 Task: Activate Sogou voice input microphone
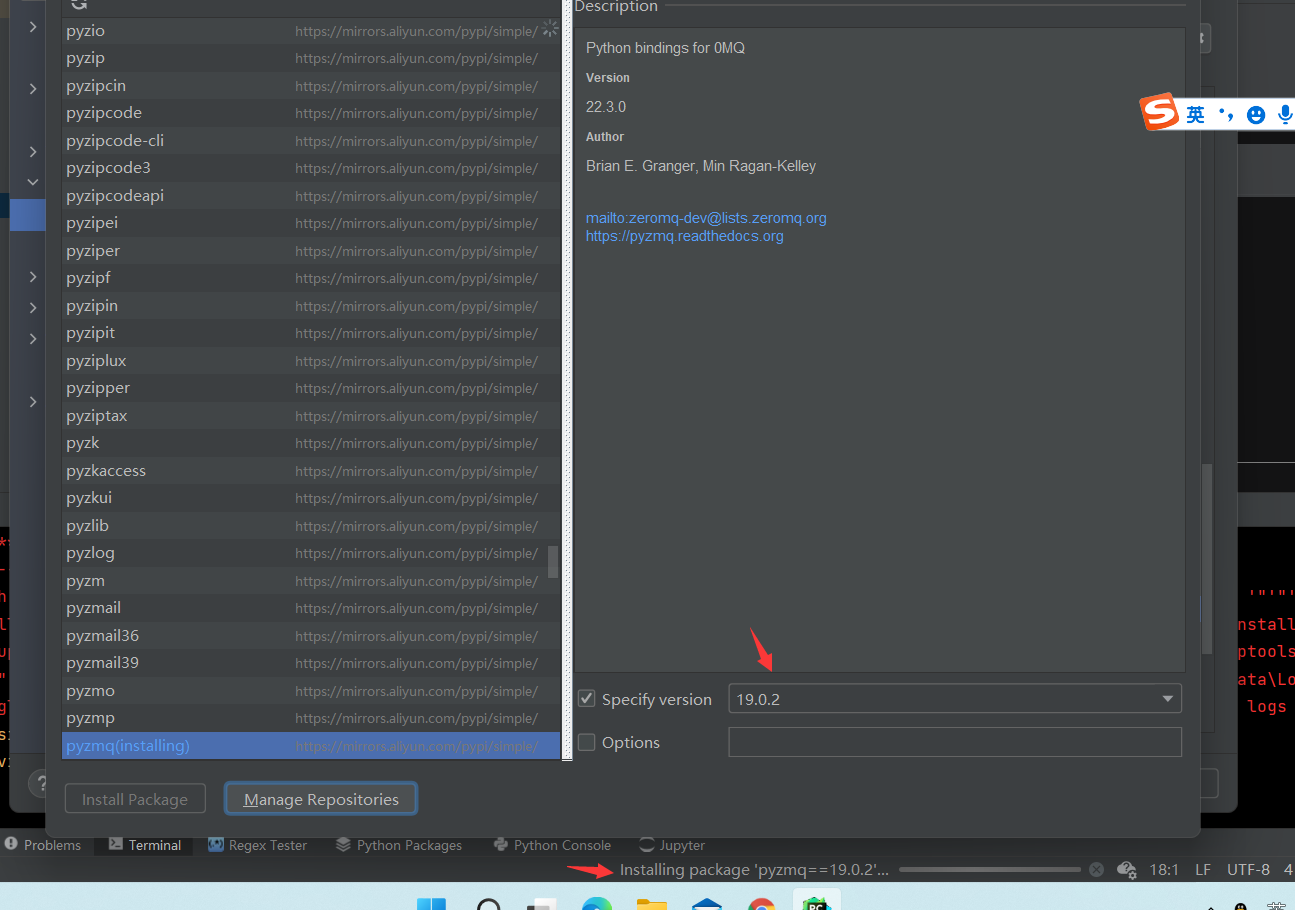pos(1284,115)
